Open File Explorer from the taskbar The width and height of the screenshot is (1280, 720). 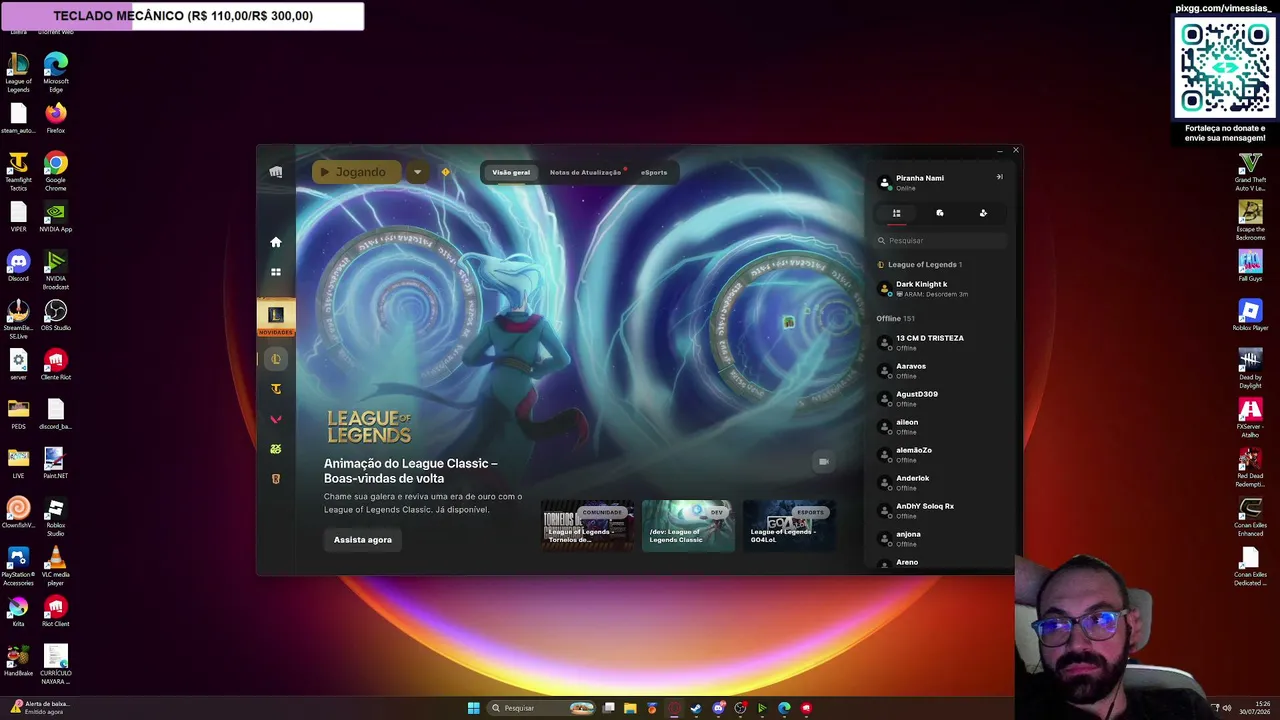(630, 708)
